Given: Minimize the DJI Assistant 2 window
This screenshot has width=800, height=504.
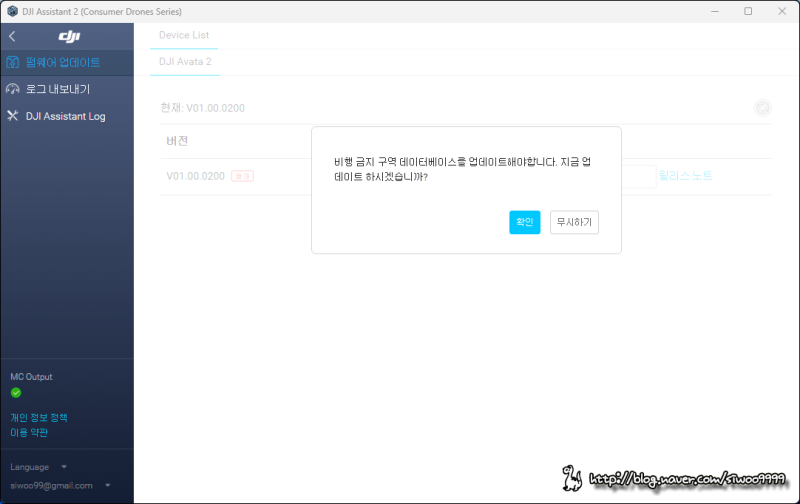Looking at the screenshot, I should click(715, 11).
